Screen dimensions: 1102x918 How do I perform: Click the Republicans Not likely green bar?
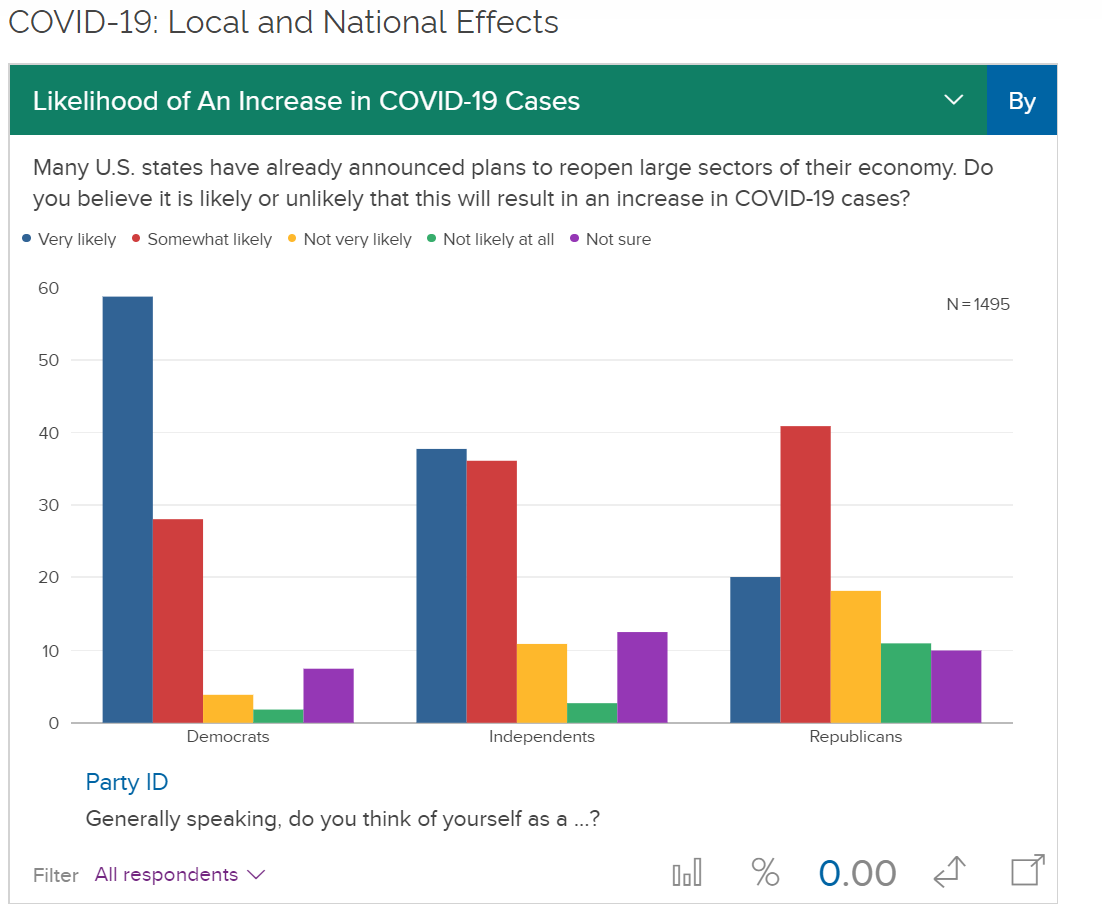[905, 682]
